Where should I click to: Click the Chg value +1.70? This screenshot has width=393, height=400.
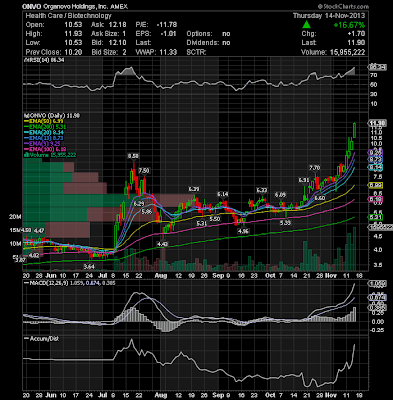point(356,34)
